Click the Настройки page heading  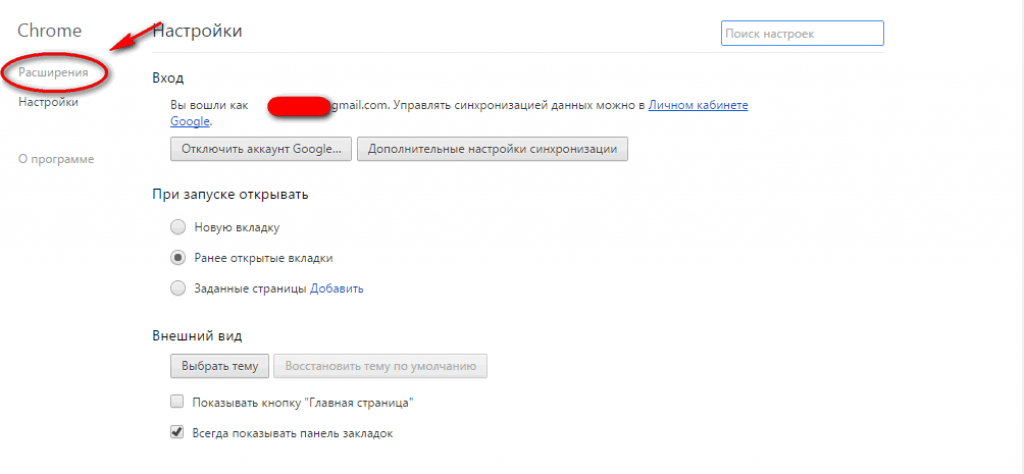[x=197, y=32]
